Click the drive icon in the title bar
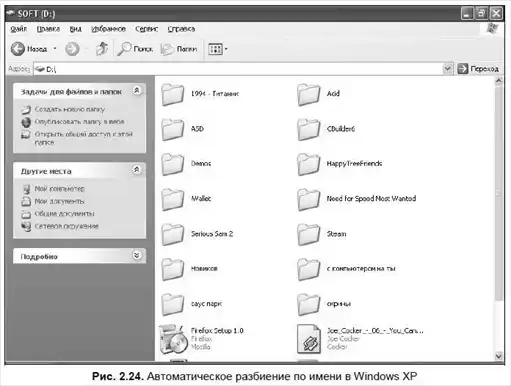This screenshot has height=386, width=511. point(11,13)
